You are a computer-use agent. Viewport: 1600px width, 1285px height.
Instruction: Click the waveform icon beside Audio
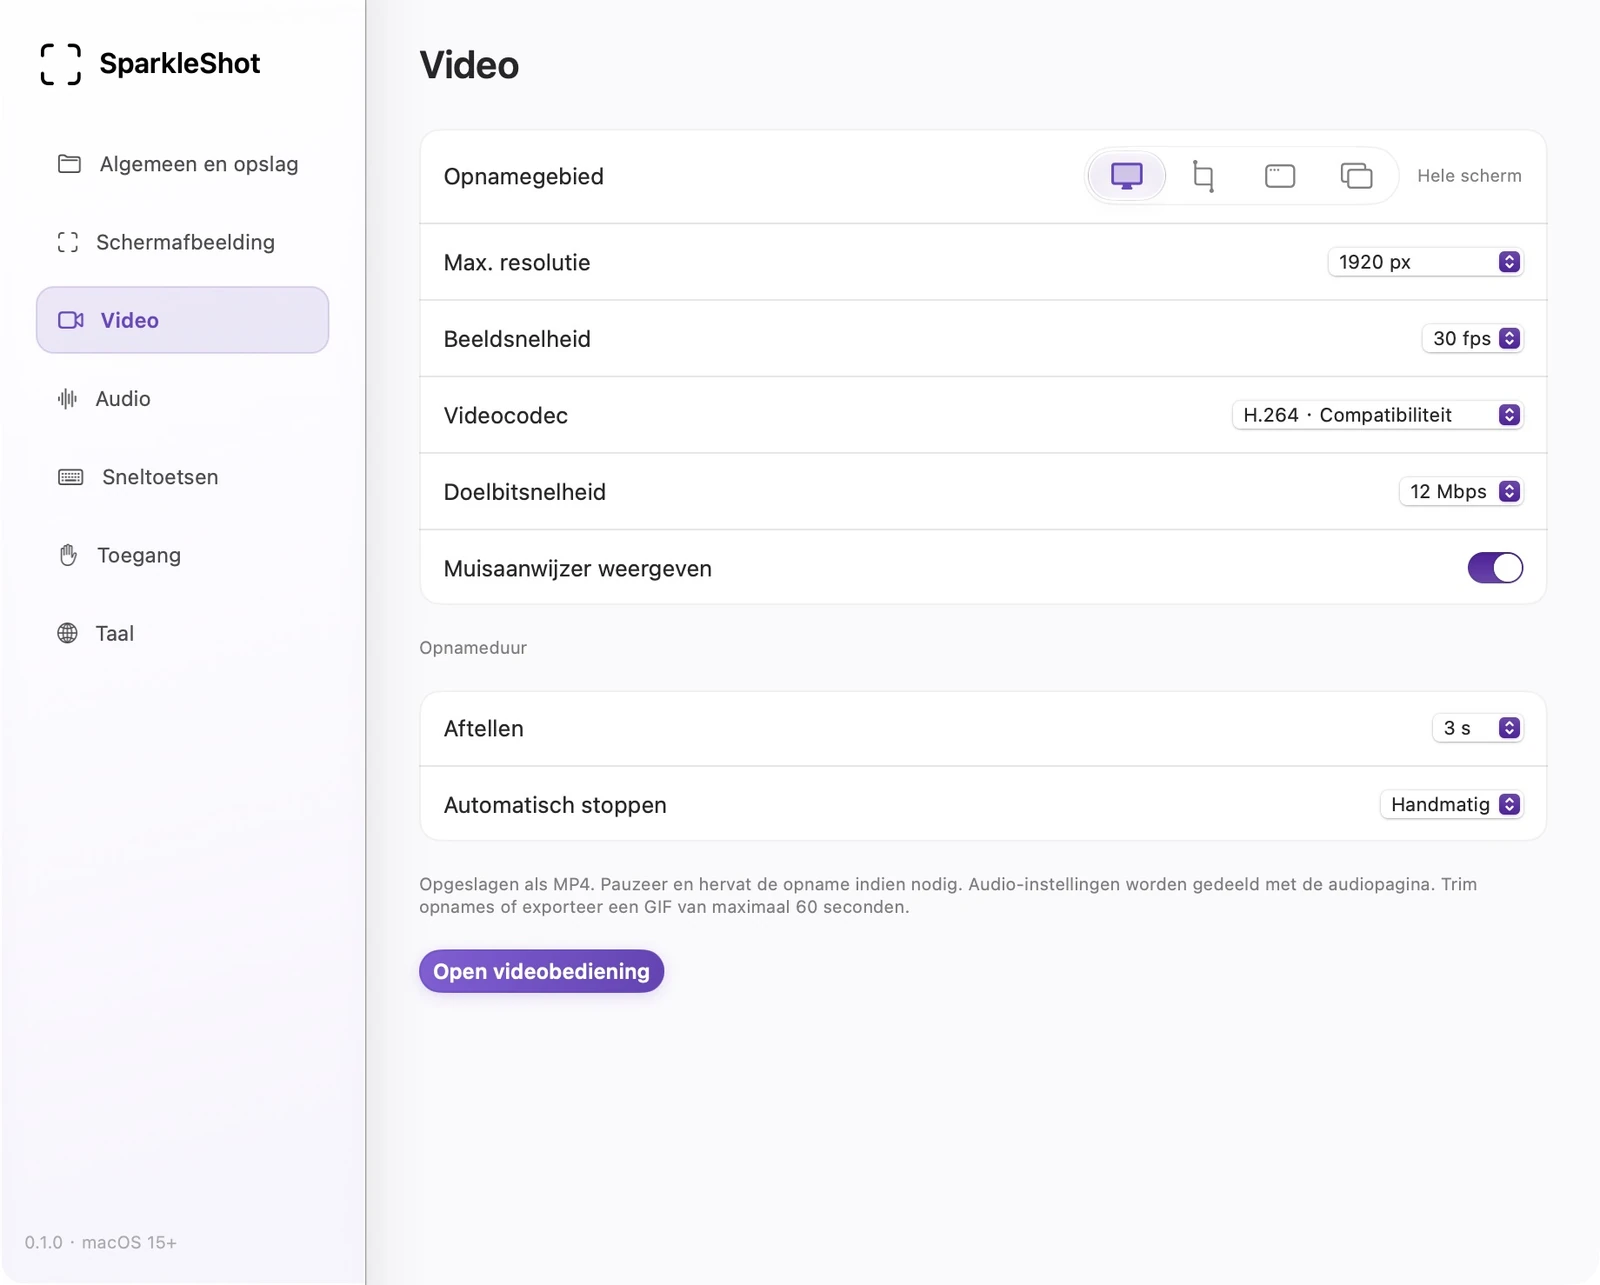tap(67, 399)
